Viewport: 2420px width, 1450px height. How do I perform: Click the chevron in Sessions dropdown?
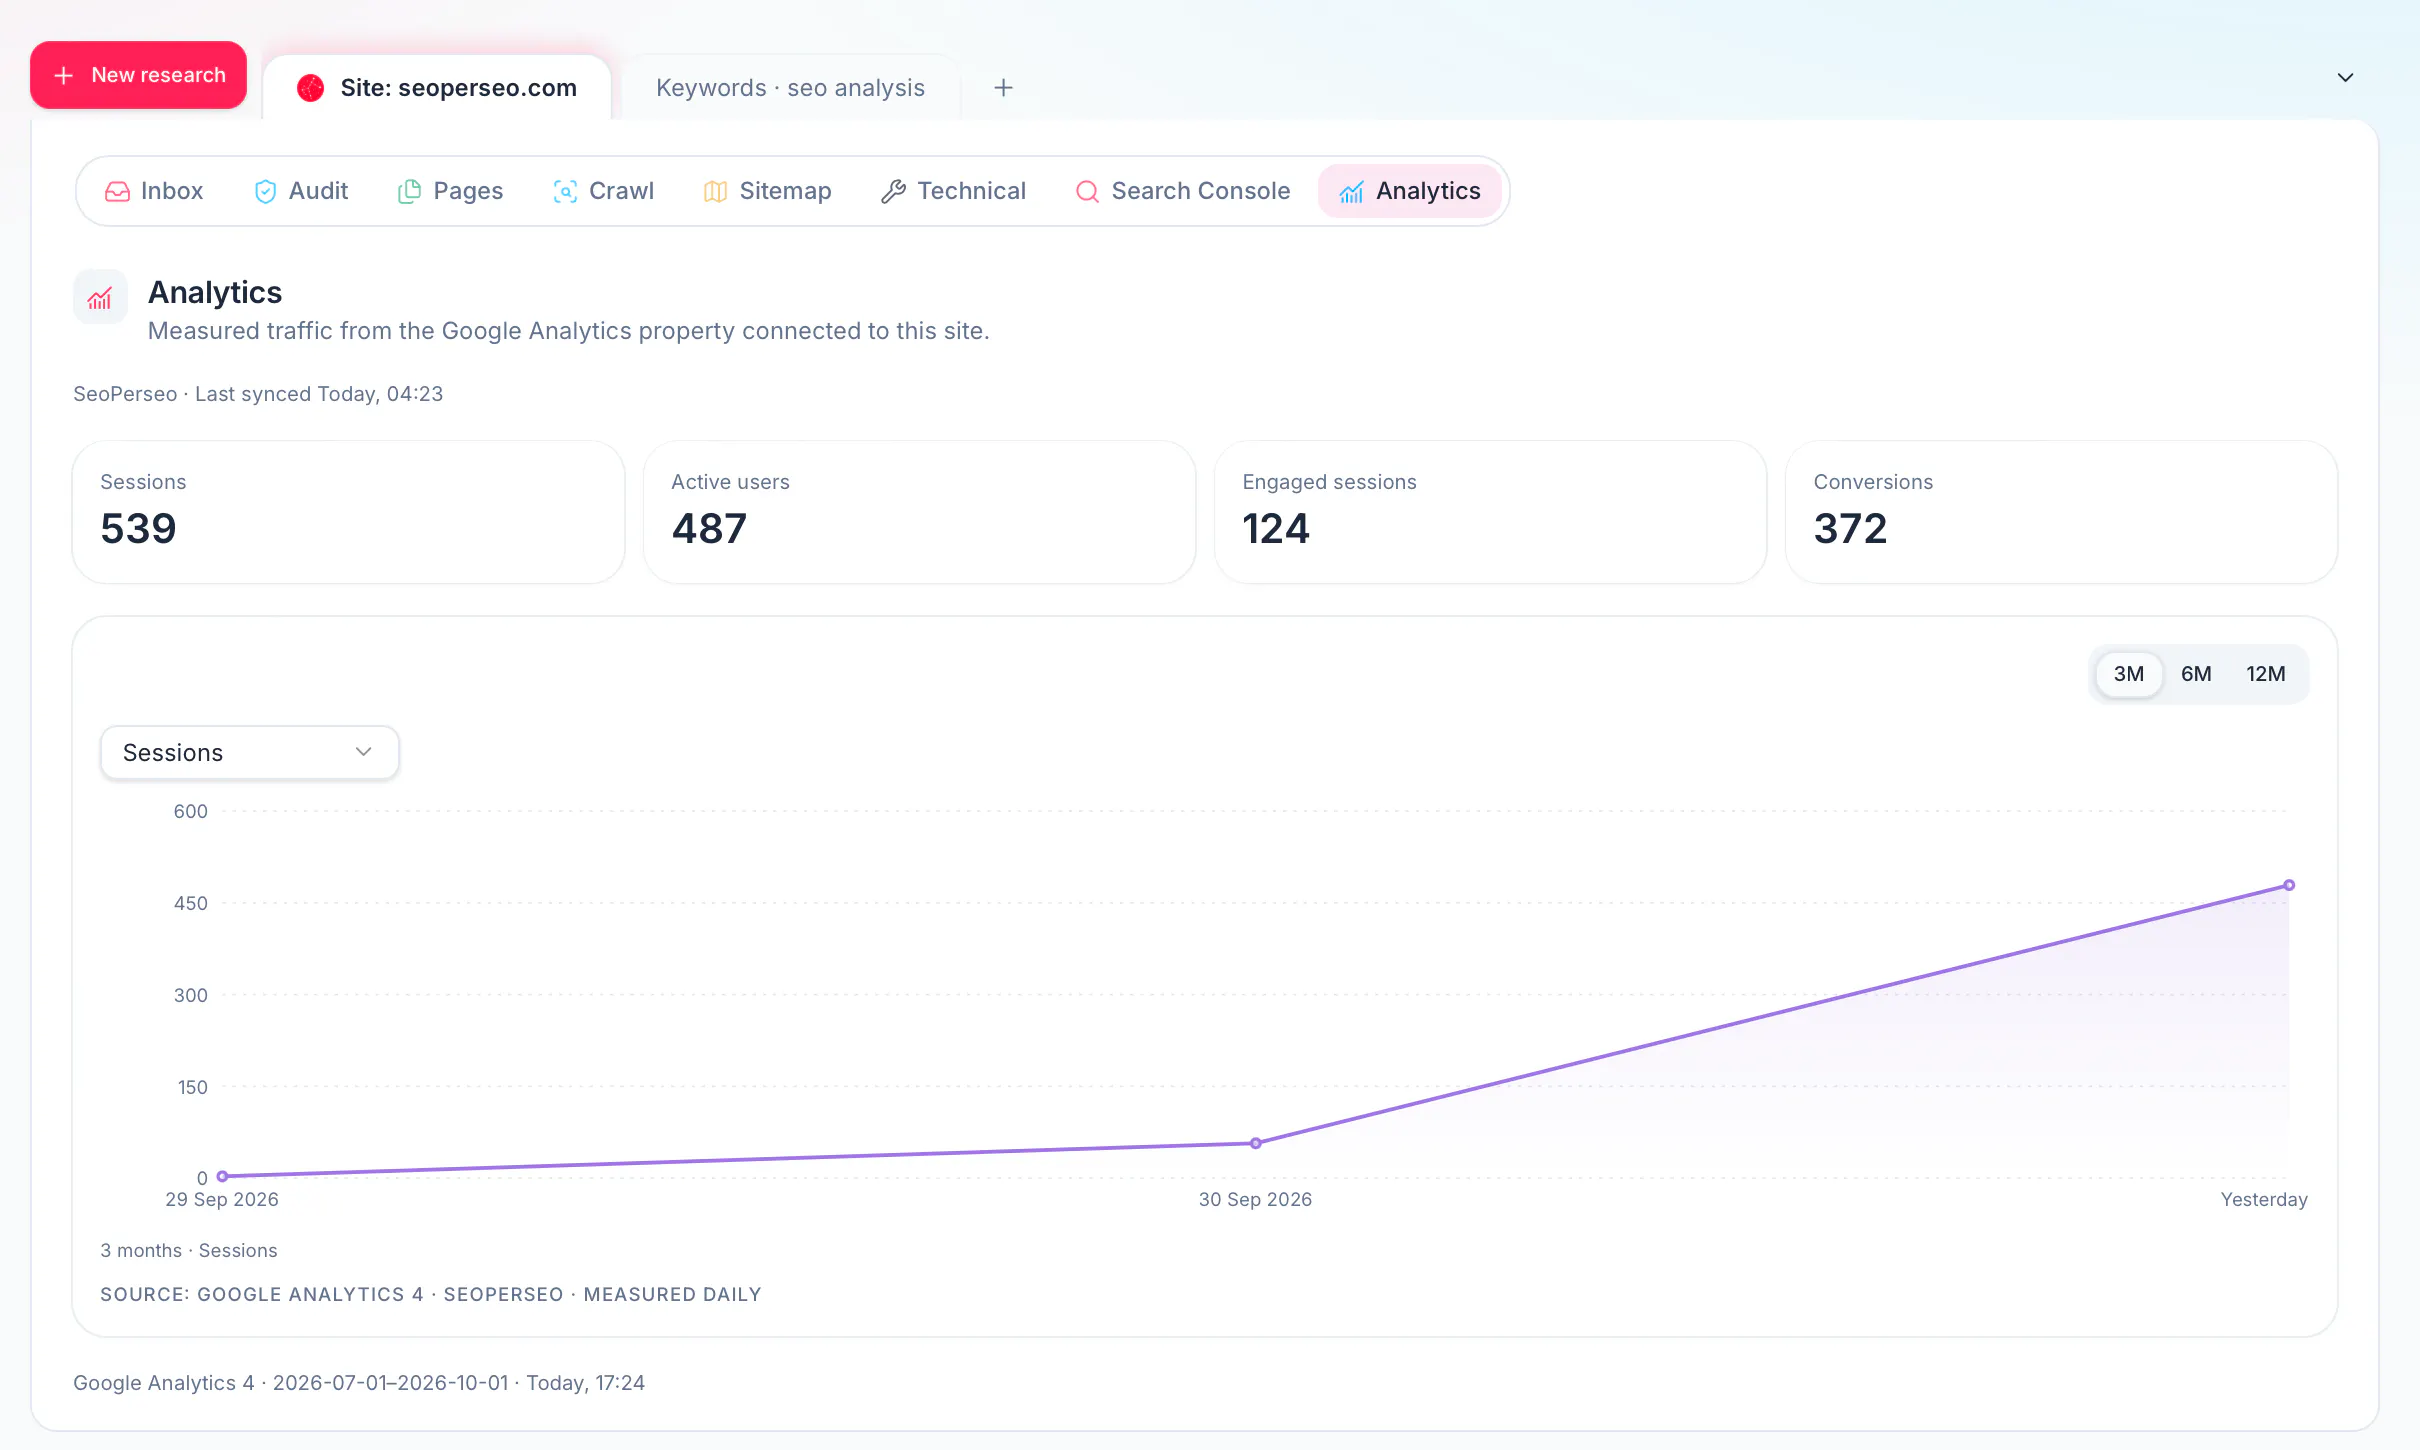click(364, 752)
